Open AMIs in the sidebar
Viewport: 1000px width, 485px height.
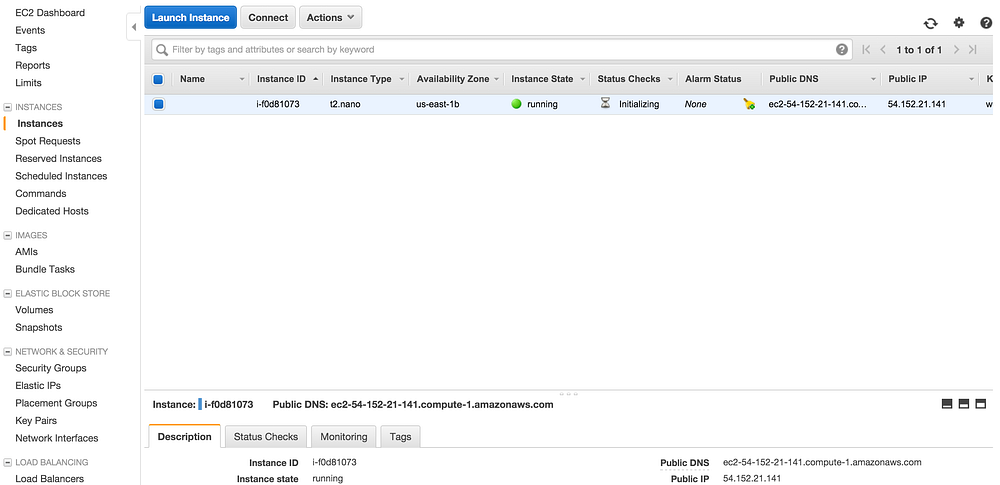tap(26, 252)
